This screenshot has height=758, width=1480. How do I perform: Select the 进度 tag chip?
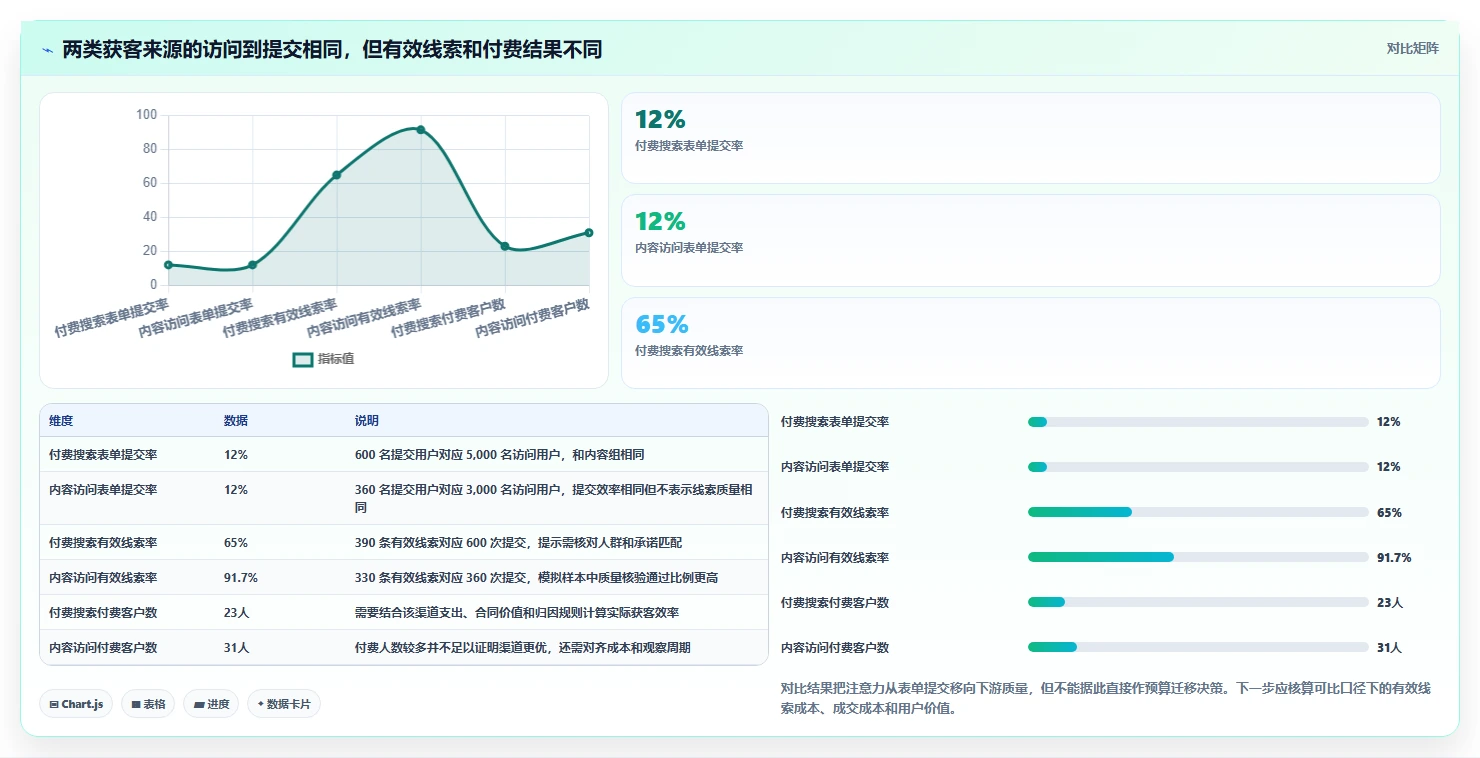[x=211, y=704]
